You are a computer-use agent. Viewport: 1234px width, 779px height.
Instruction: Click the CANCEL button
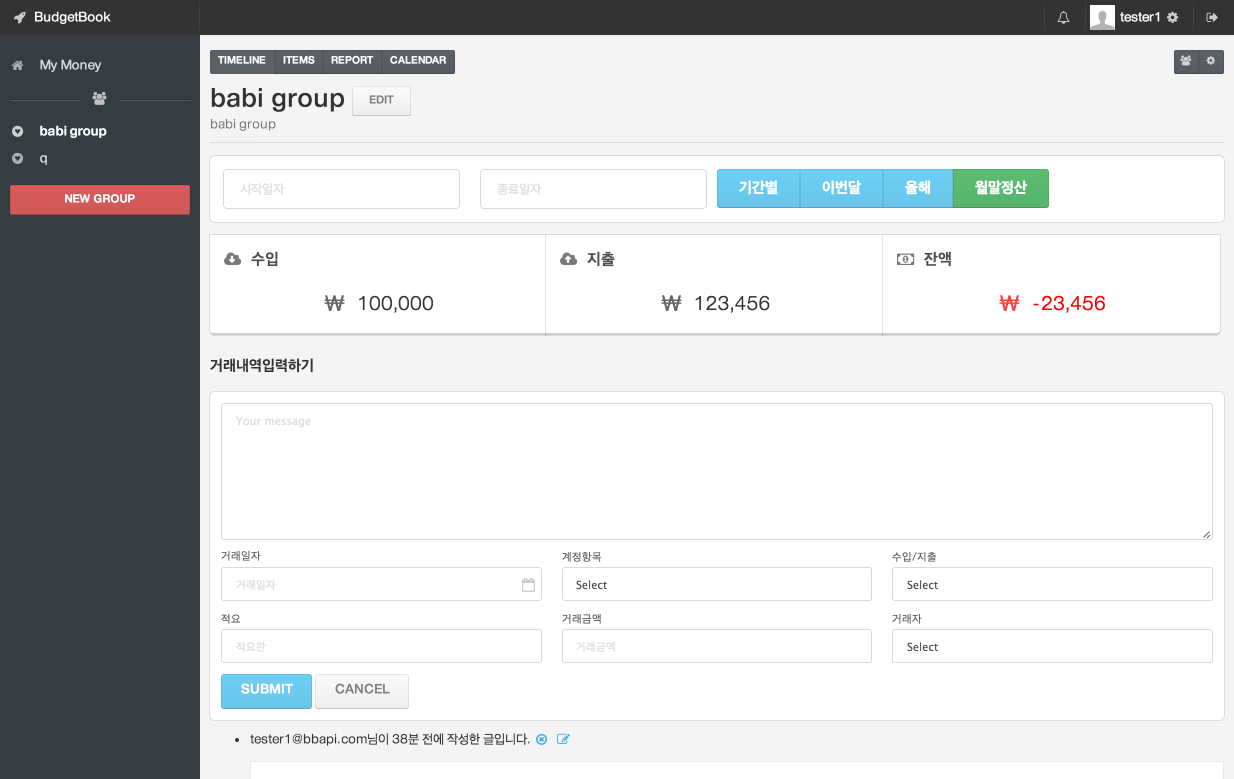pos(362,690)
